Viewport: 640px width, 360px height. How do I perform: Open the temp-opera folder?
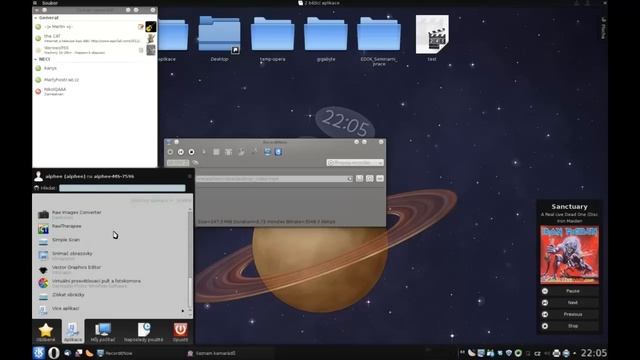point(272,39)
